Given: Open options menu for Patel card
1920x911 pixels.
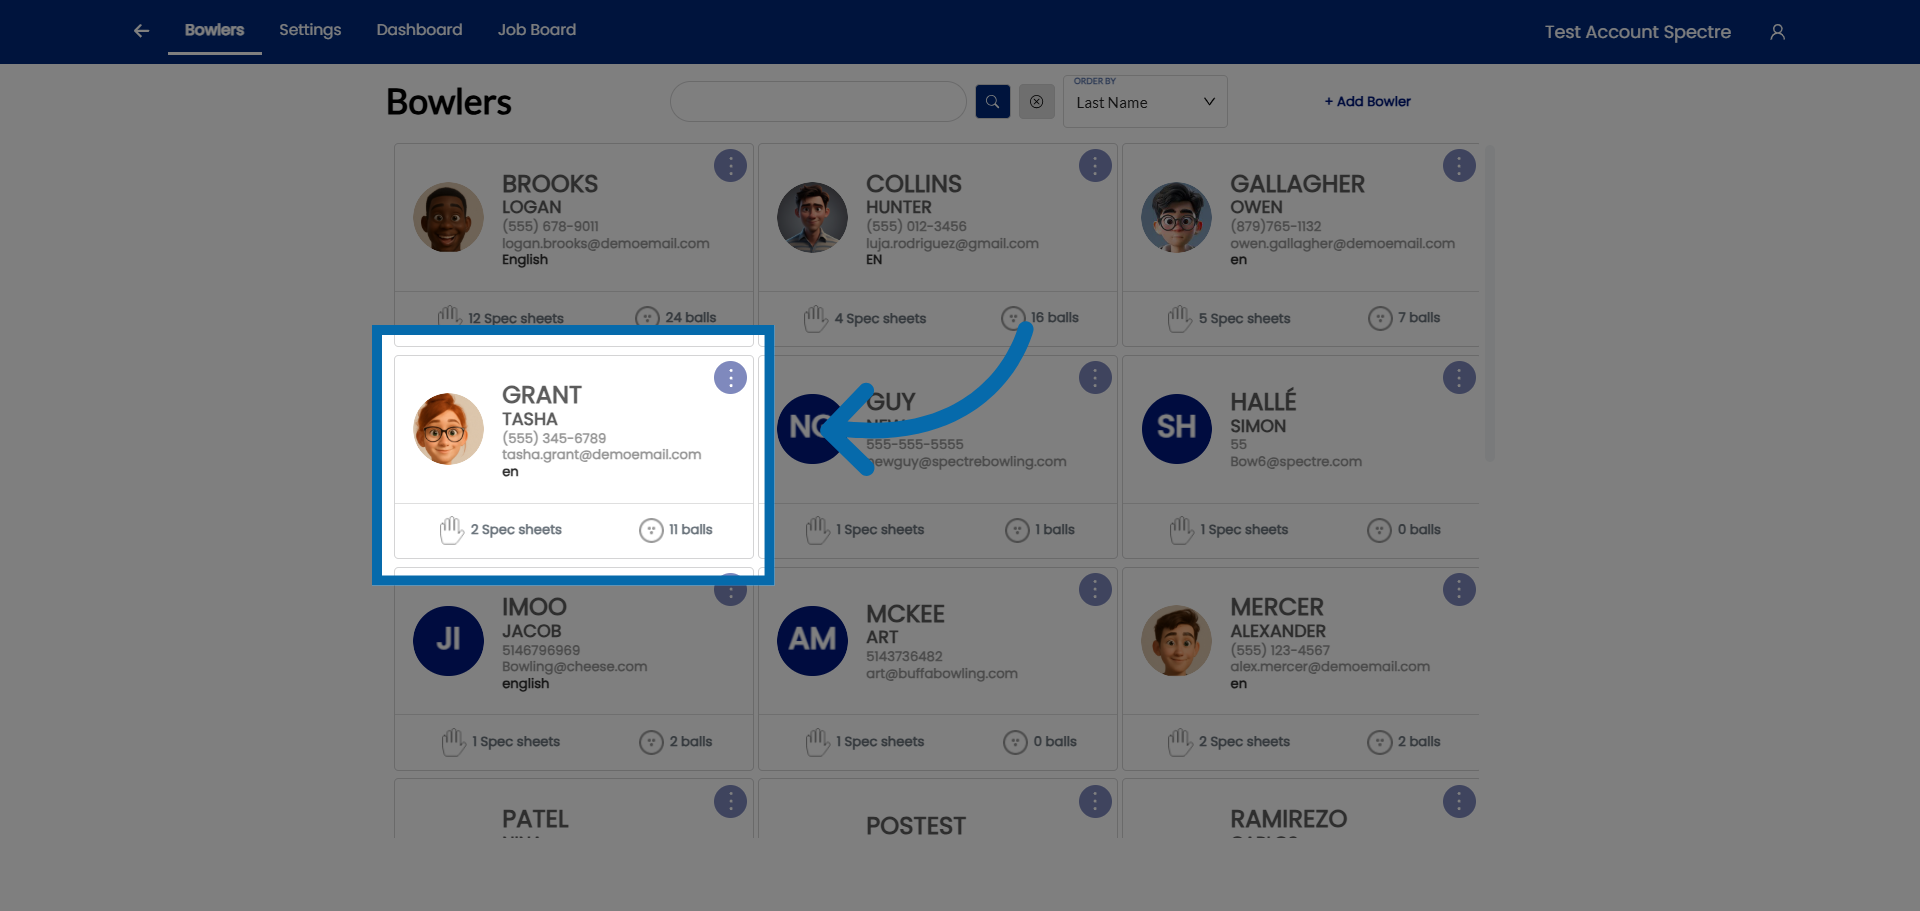Looking at the screenshot, I should click(730, 802).
